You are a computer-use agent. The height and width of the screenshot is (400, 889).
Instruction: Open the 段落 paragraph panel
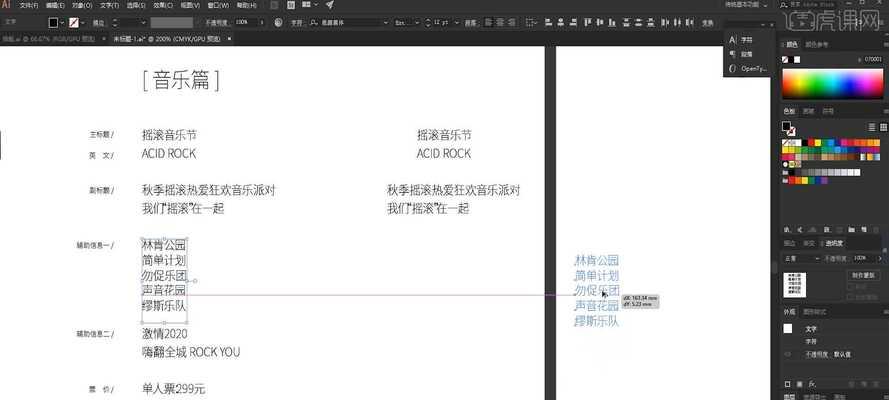(747, 54)
